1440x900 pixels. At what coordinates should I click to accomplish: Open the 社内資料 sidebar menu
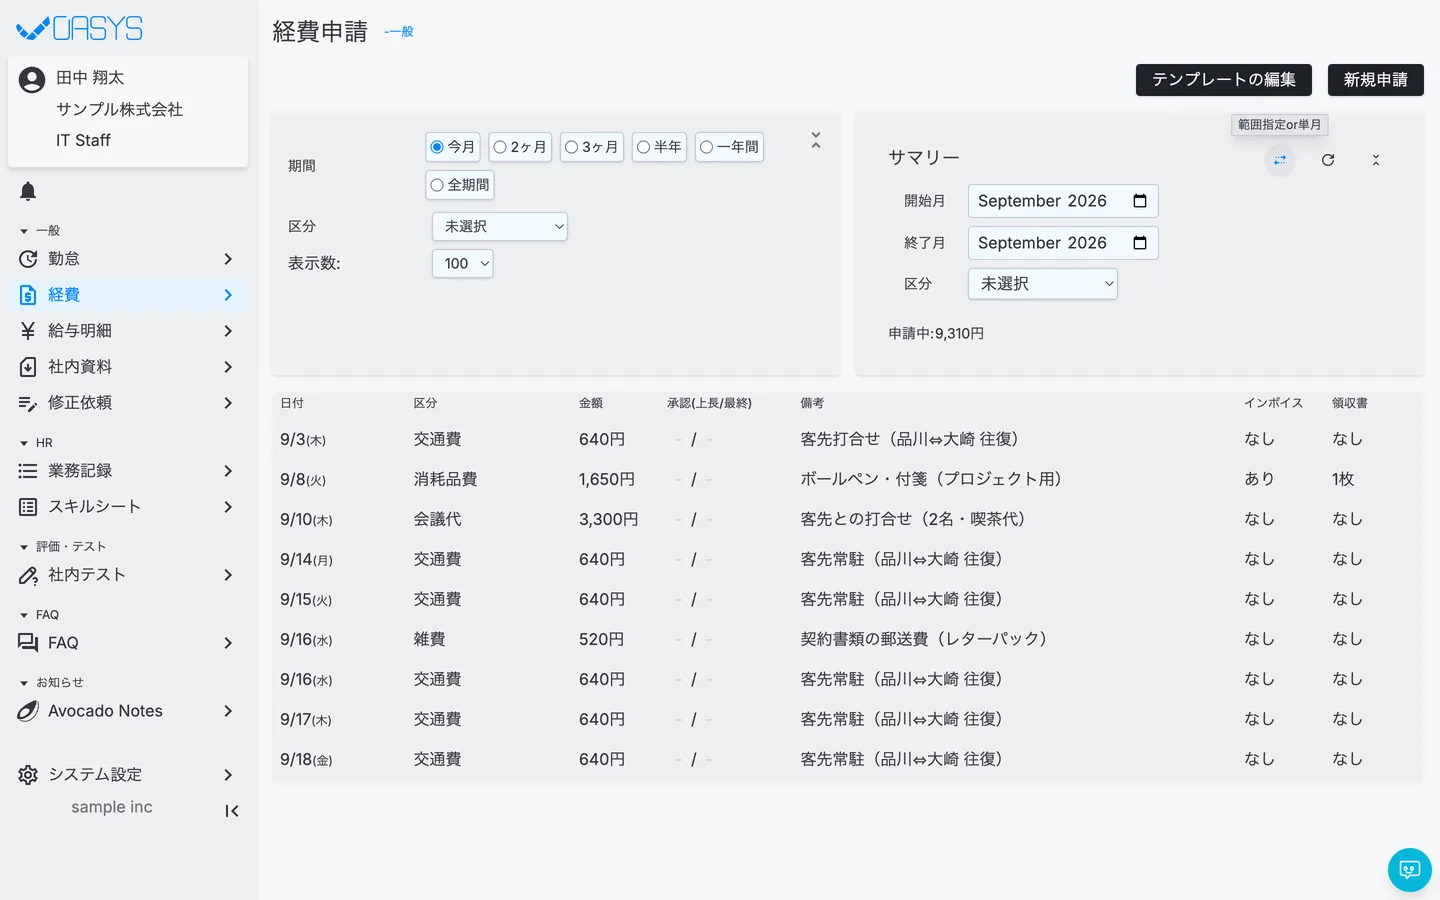[x=128, y=367]
